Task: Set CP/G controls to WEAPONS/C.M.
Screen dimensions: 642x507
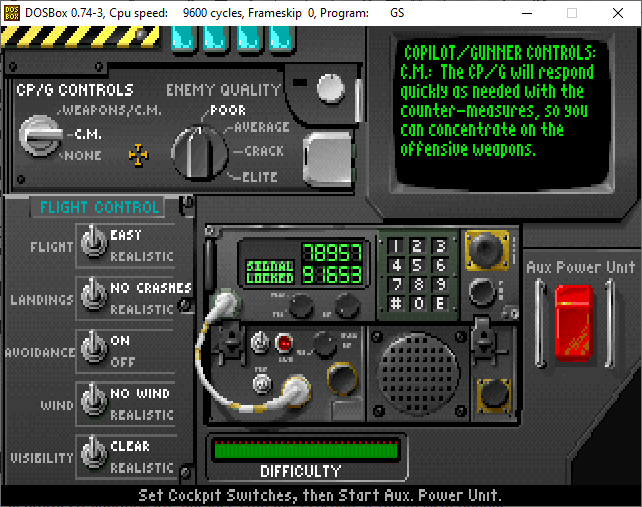Action: 112,110
